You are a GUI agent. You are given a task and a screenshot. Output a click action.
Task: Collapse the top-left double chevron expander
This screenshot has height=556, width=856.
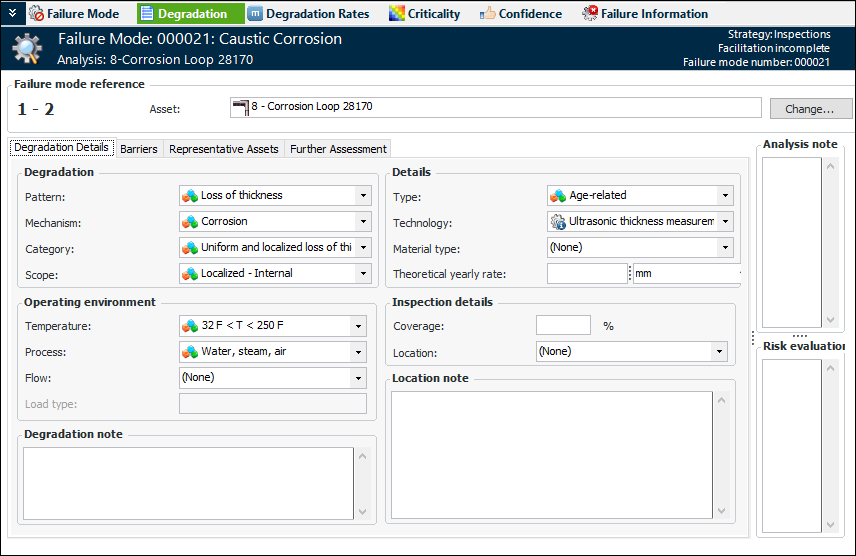pos(12,14)
